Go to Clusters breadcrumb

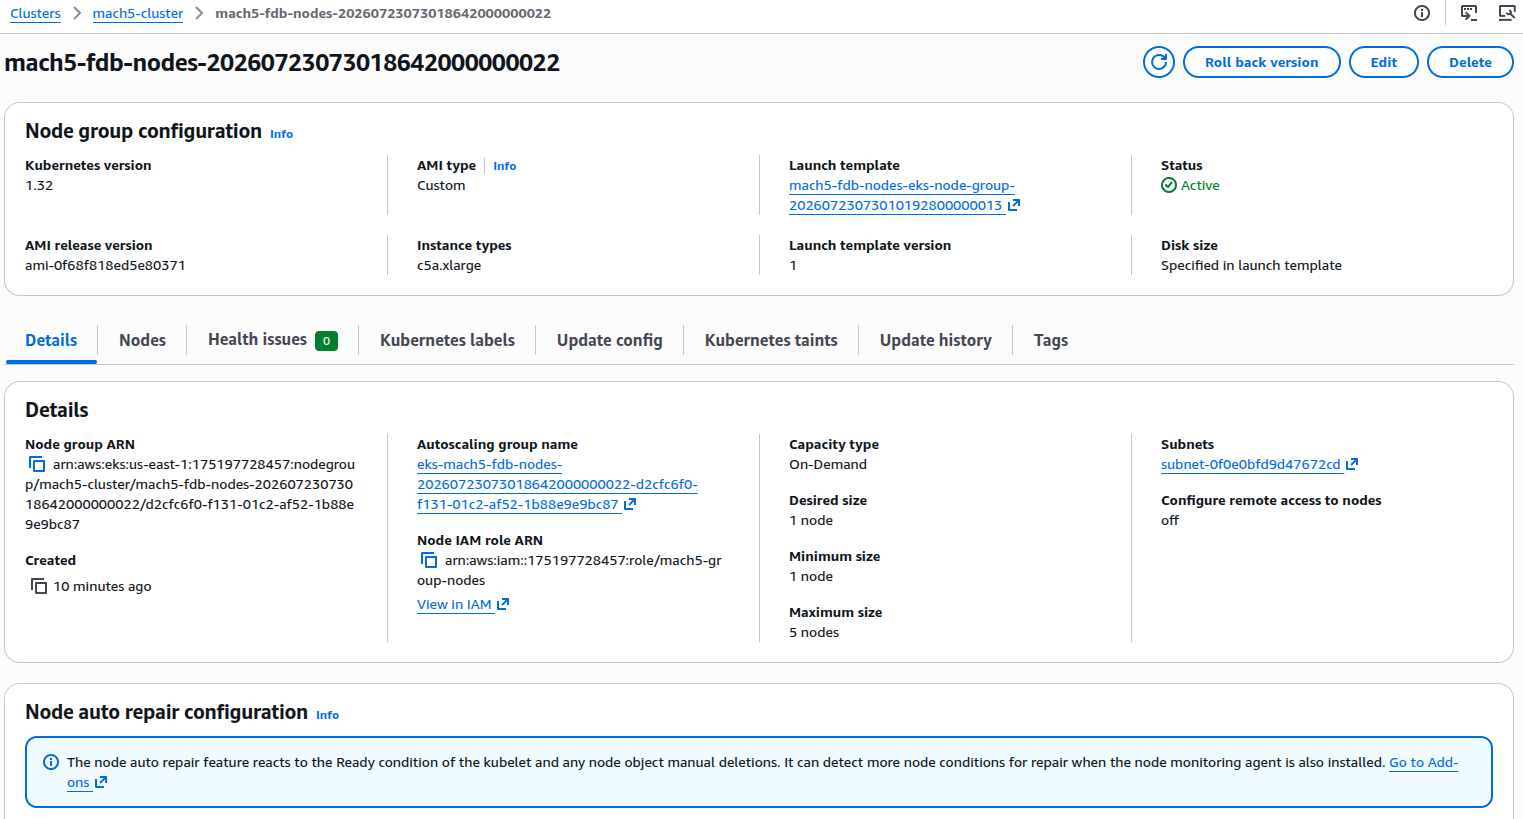[x=35, y=13]
